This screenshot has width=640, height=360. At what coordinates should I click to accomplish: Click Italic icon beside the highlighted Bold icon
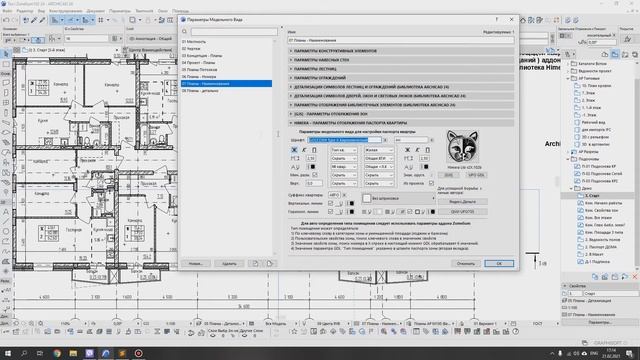(304, 150)
